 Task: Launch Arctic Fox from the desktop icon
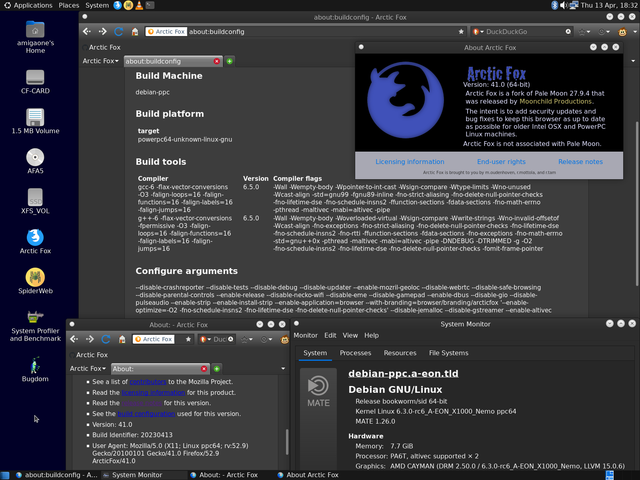[x=35, y=241]
